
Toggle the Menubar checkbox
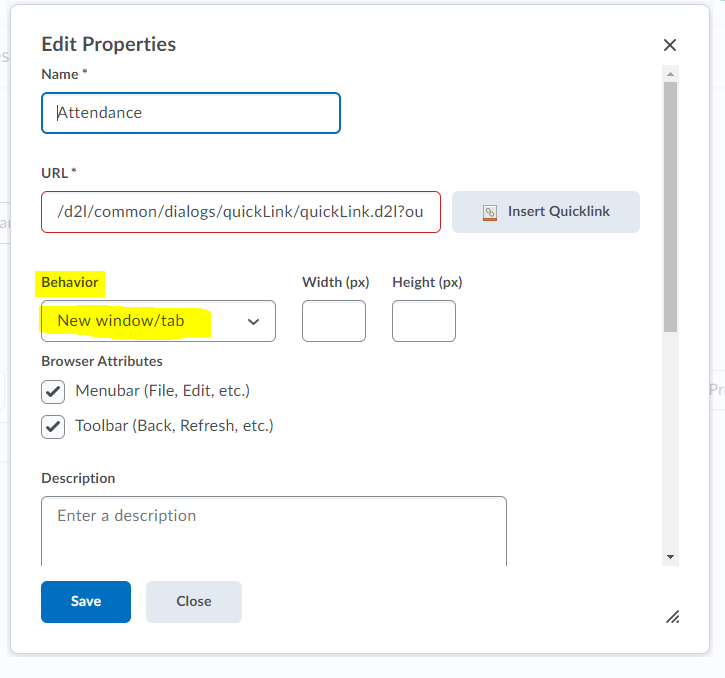tap(53, 391)
